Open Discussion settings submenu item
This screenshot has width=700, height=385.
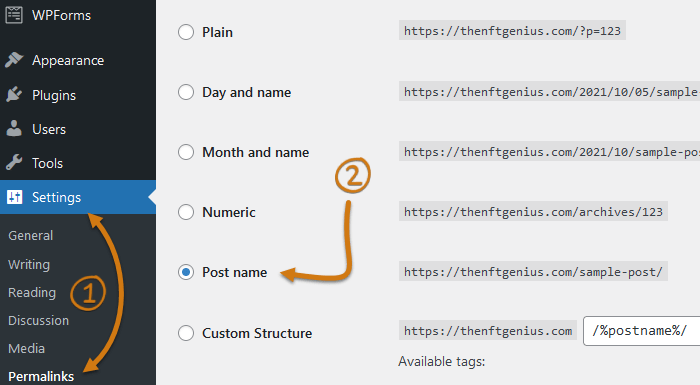(38, 320)
